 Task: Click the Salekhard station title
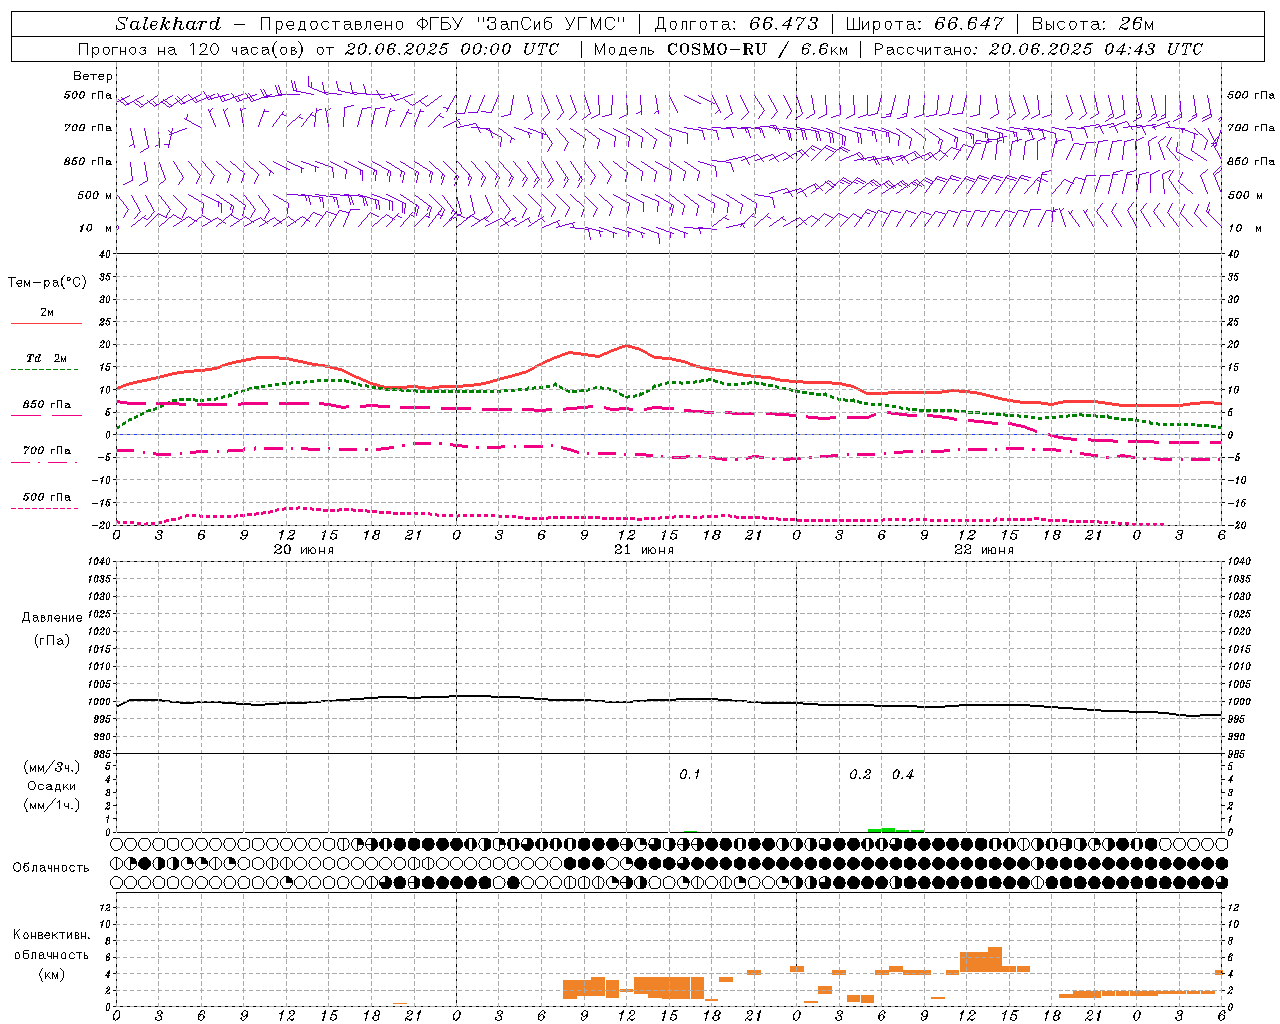(168, 24)
